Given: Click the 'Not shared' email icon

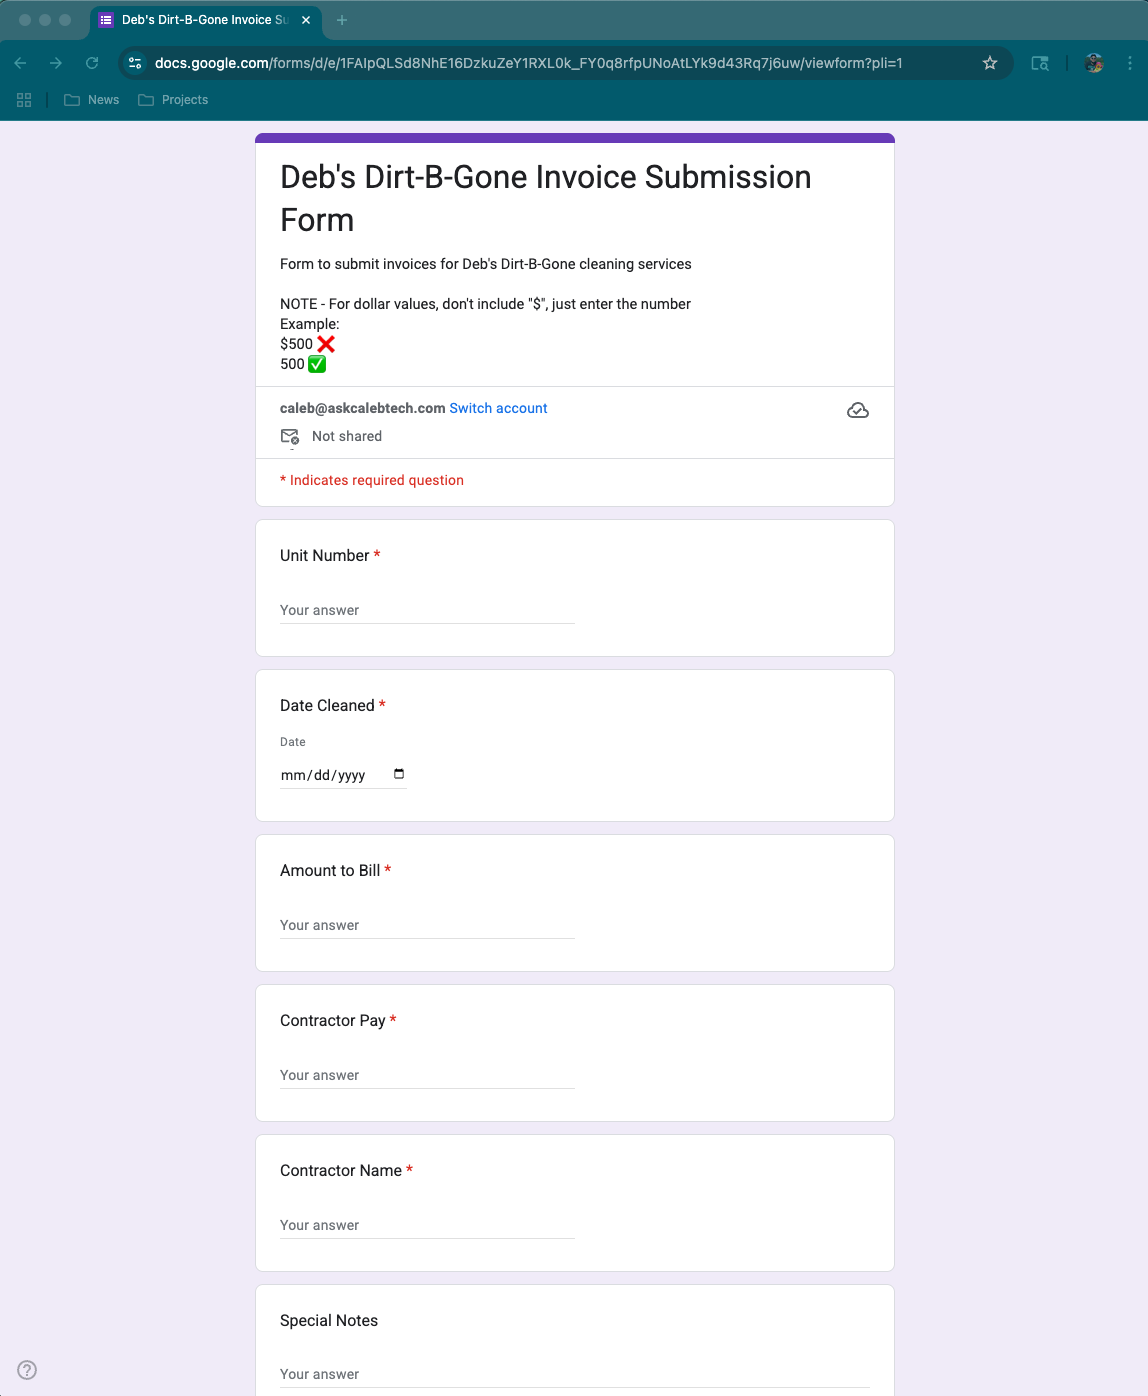Looking at the screenshot, I should coord(289,436).
